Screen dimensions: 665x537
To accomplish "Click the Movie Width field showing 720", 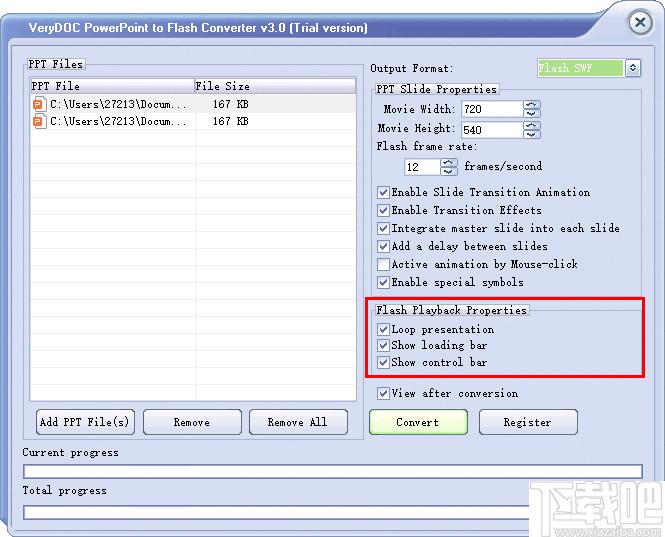I will coord(492,109).
